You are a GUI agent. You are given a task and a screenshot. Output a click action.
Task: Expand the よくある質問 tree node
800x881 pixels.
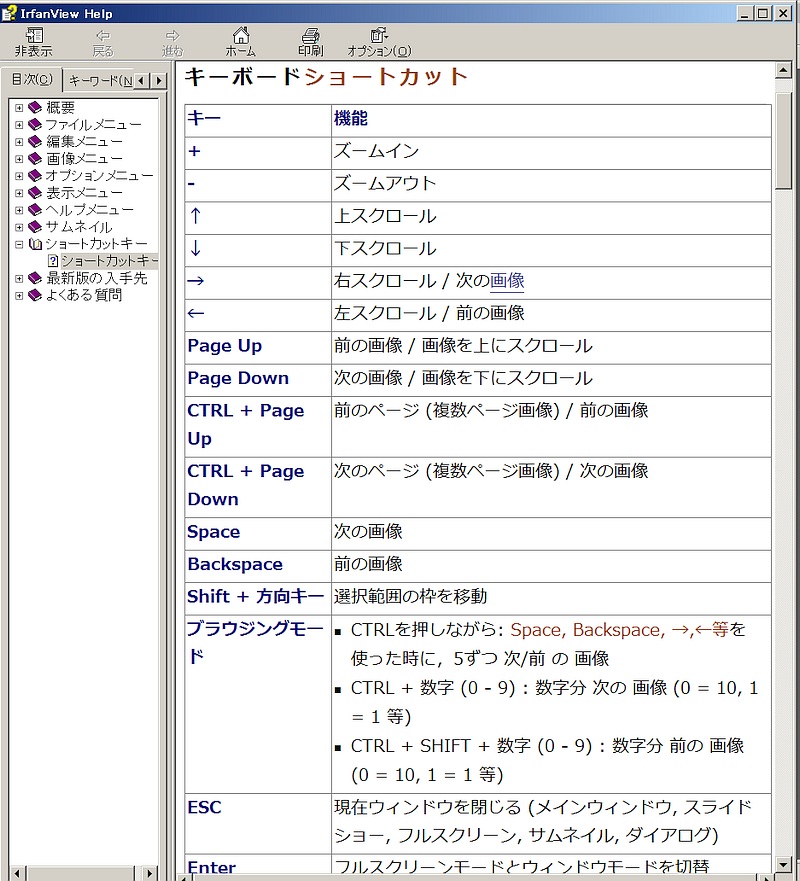pyautogui.click(x=19, y=295)
